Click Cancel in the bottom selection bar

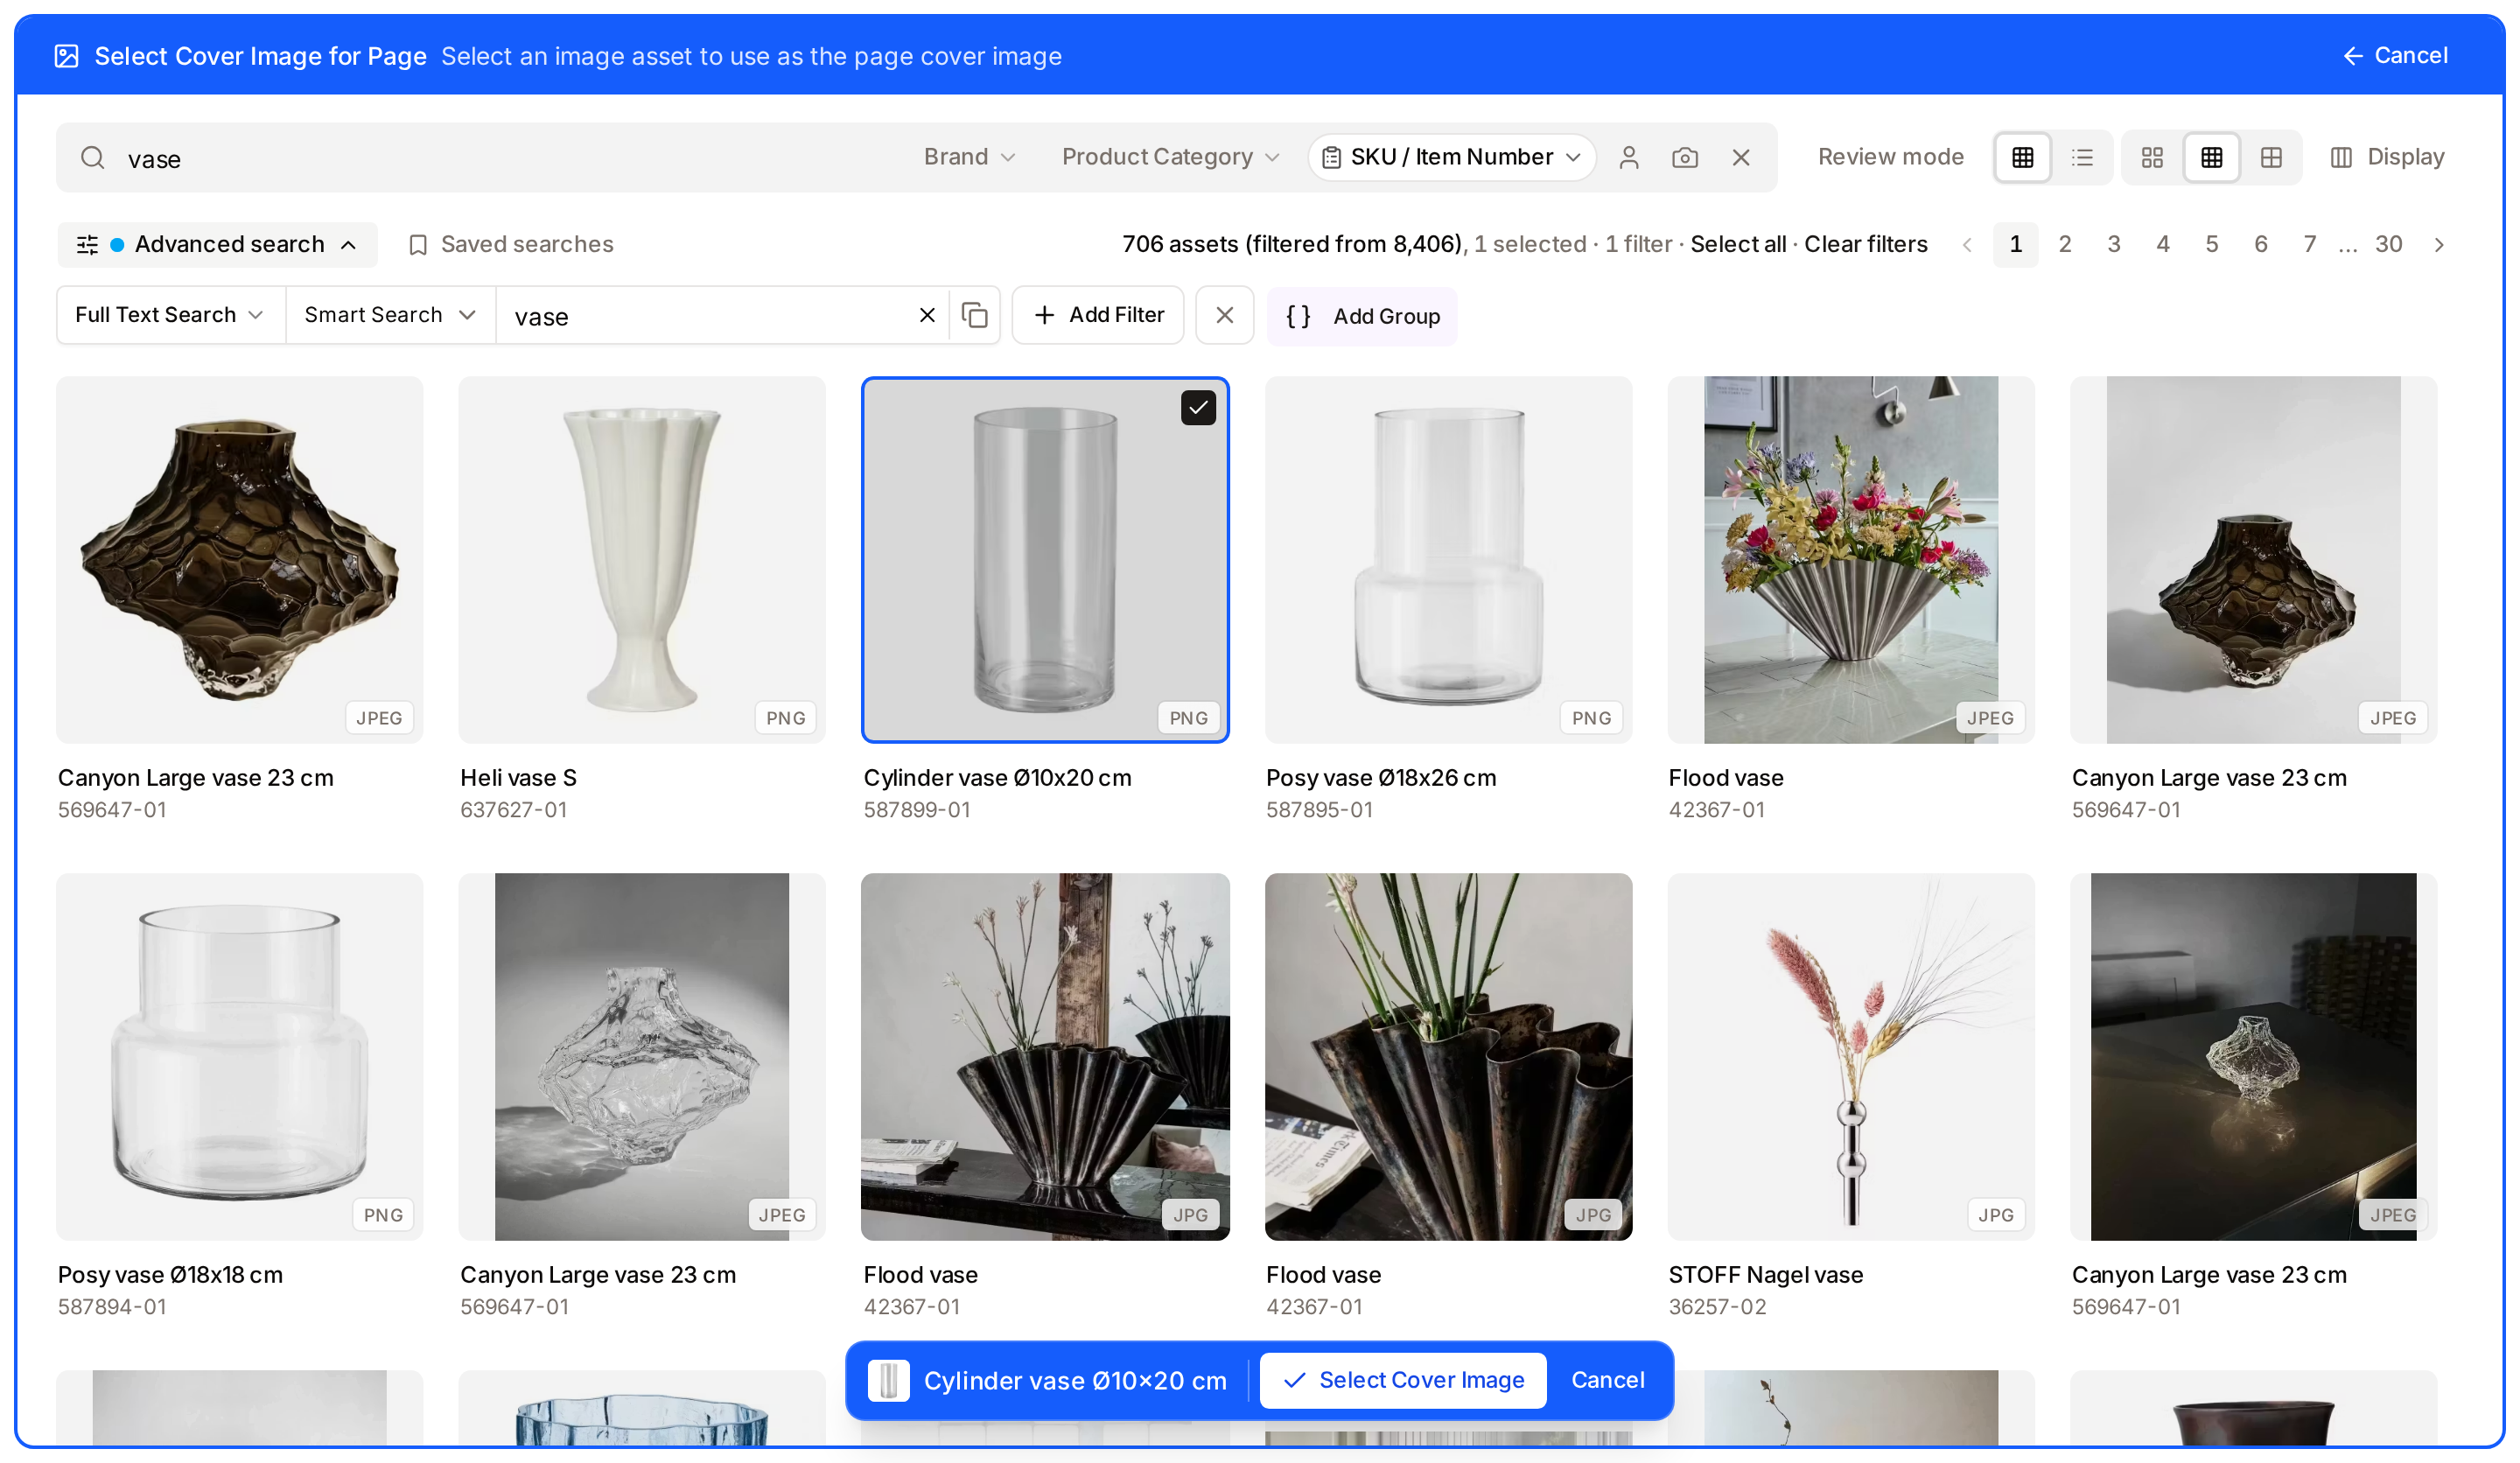1607,1380
